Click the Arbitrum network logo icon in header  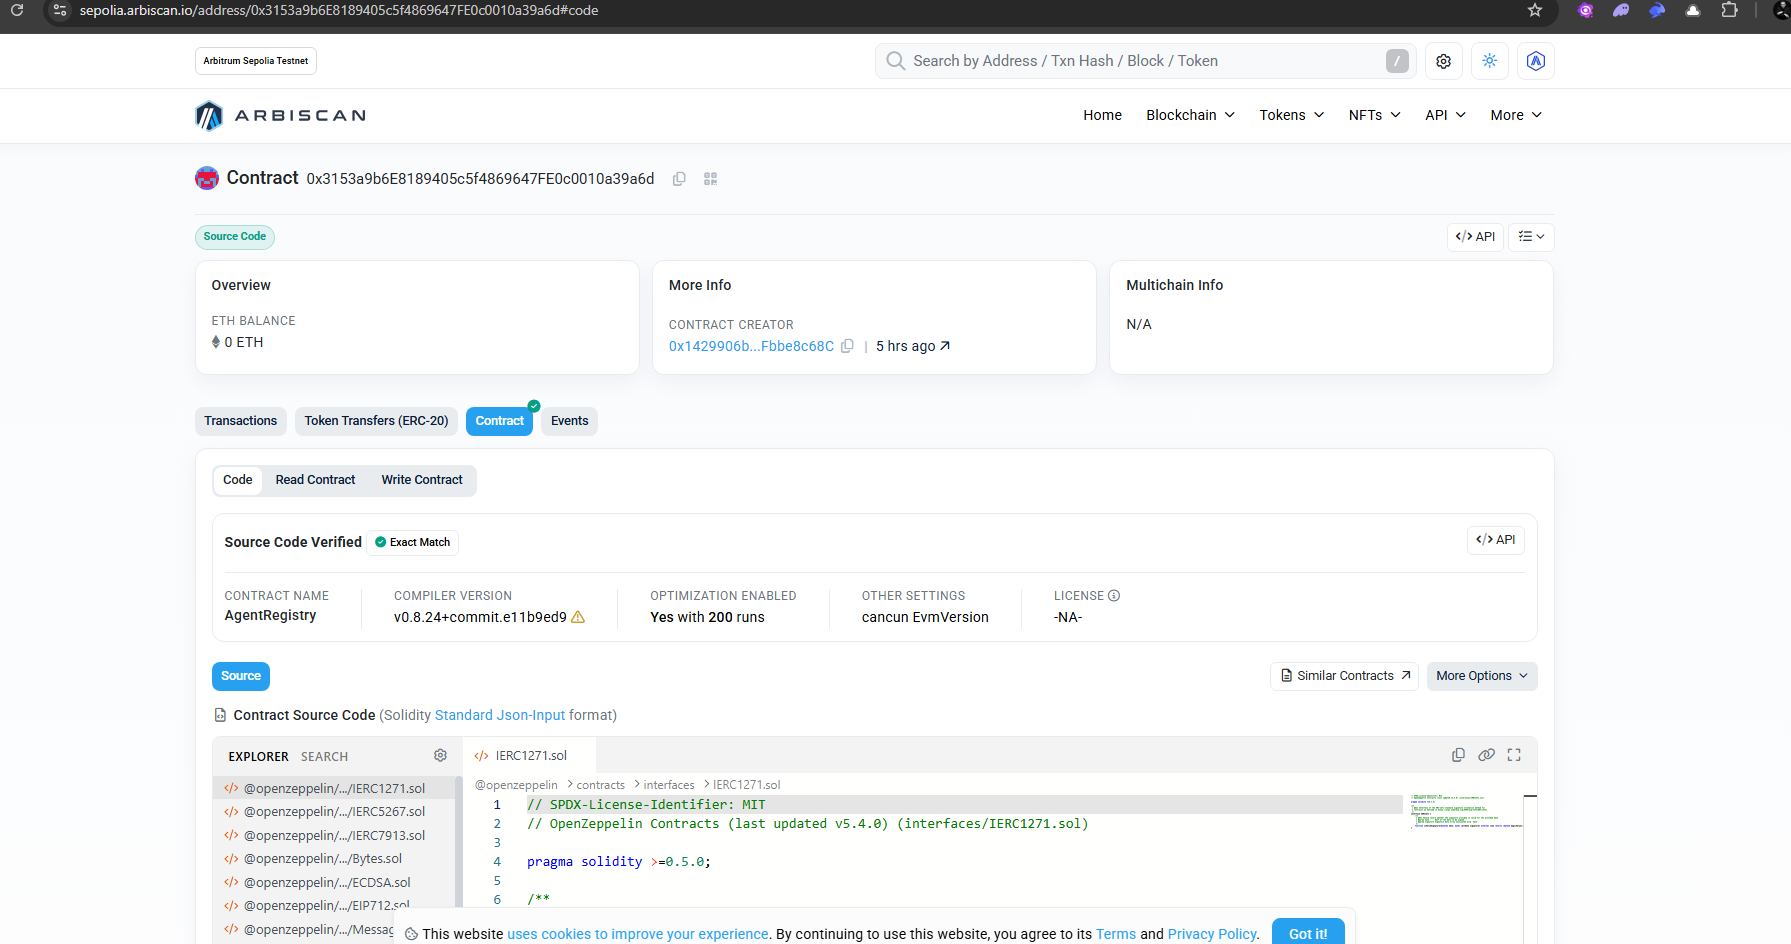(1536, 61)
